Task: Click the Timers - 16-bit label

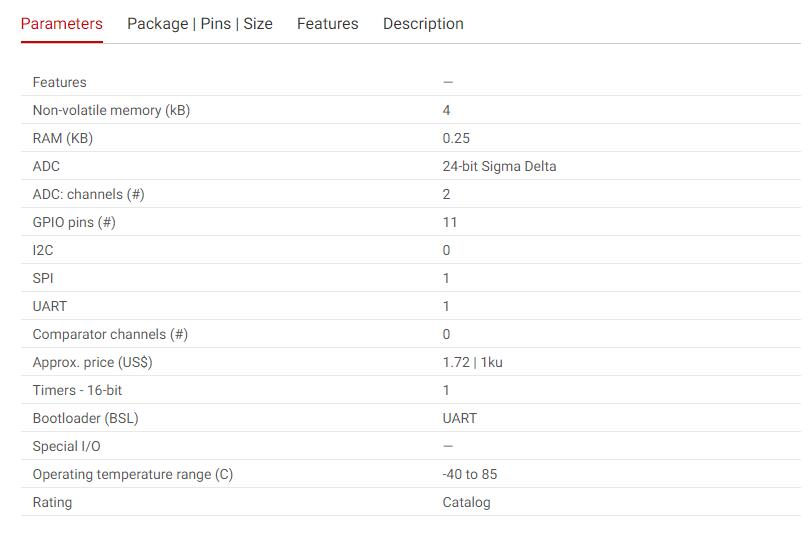Action: 77,390
